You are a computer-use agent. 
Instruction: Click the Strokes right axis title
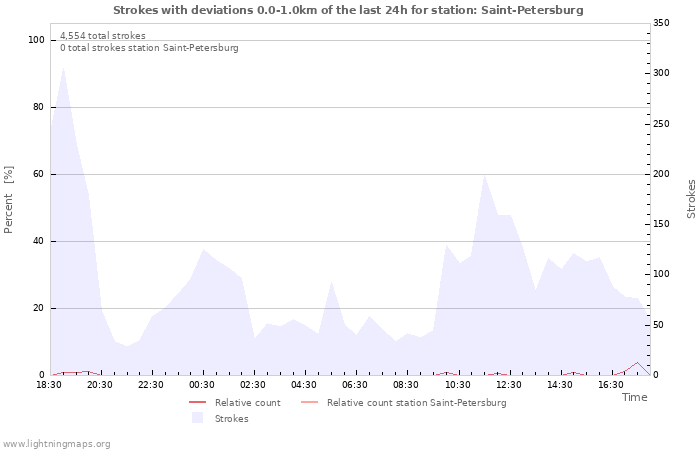point(691,199)
